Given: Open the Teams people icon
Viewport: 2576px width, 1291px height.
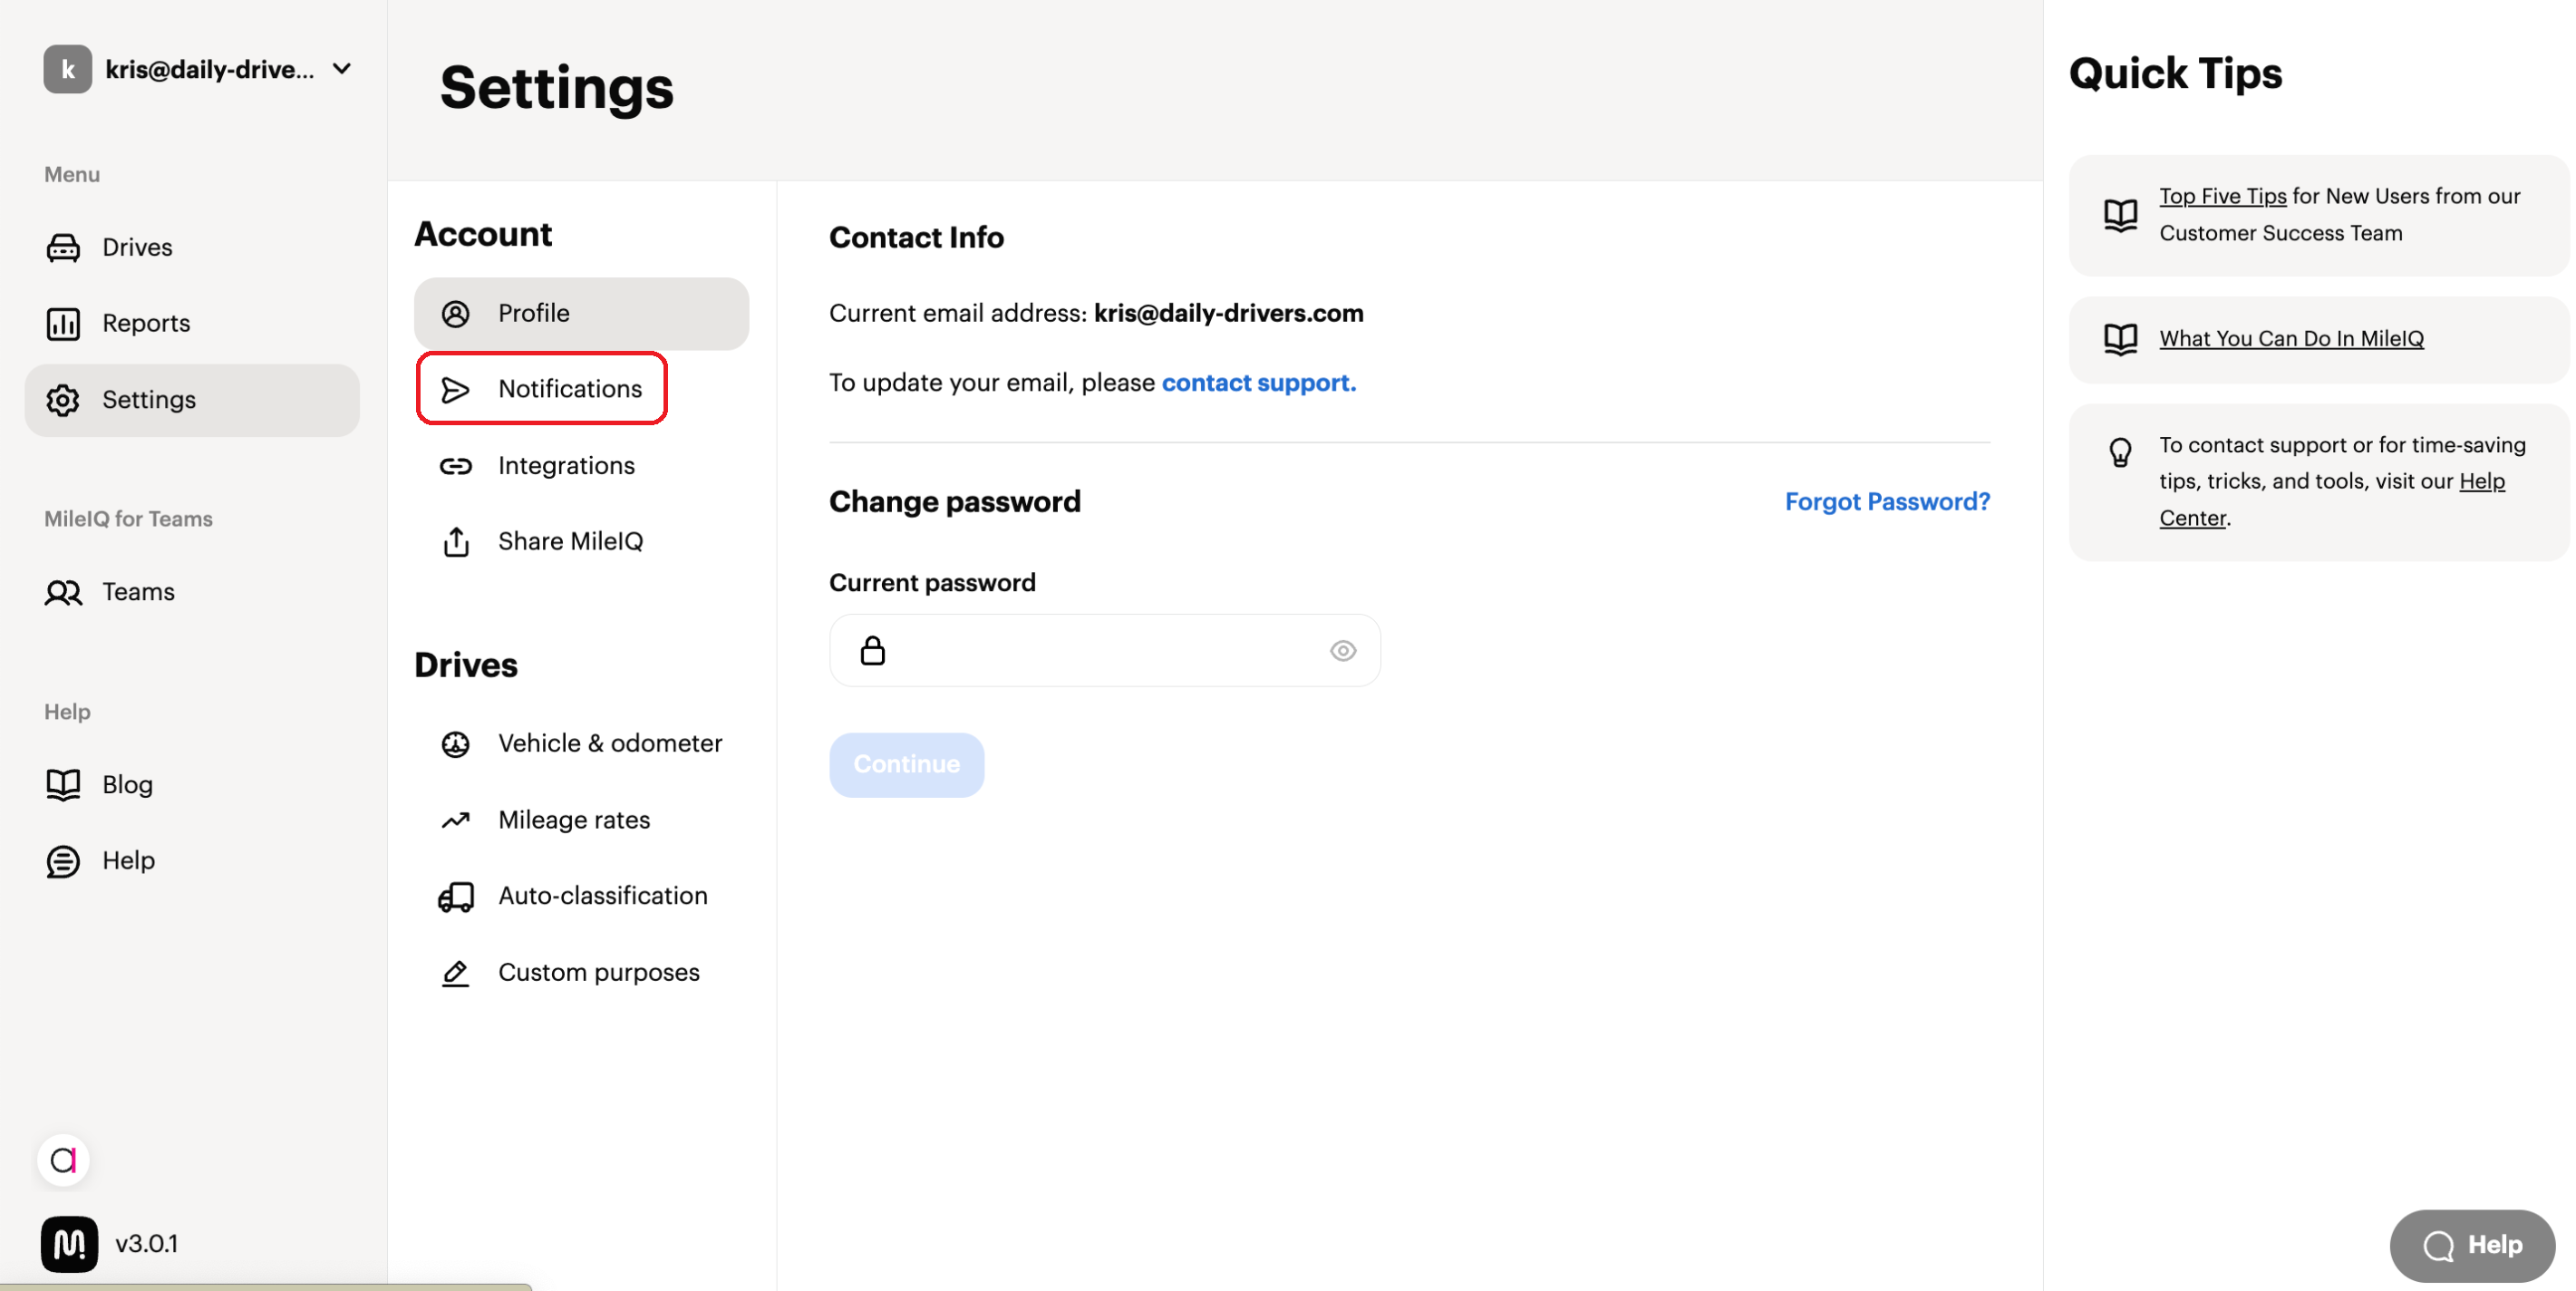Looking at the screenshot, I should (63, 592).
